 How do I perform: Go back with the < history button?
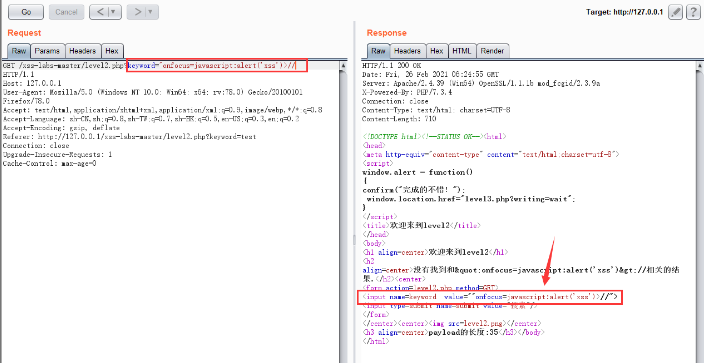click(99, 12)
